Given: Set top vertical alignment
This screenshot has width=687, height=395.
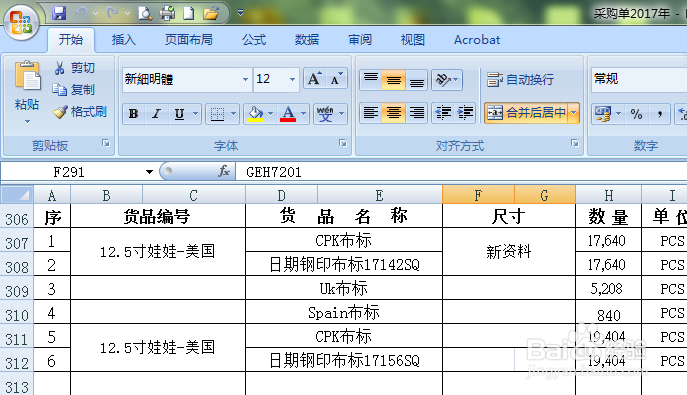Looking at the screenshot, I should (x=371, y=80).
